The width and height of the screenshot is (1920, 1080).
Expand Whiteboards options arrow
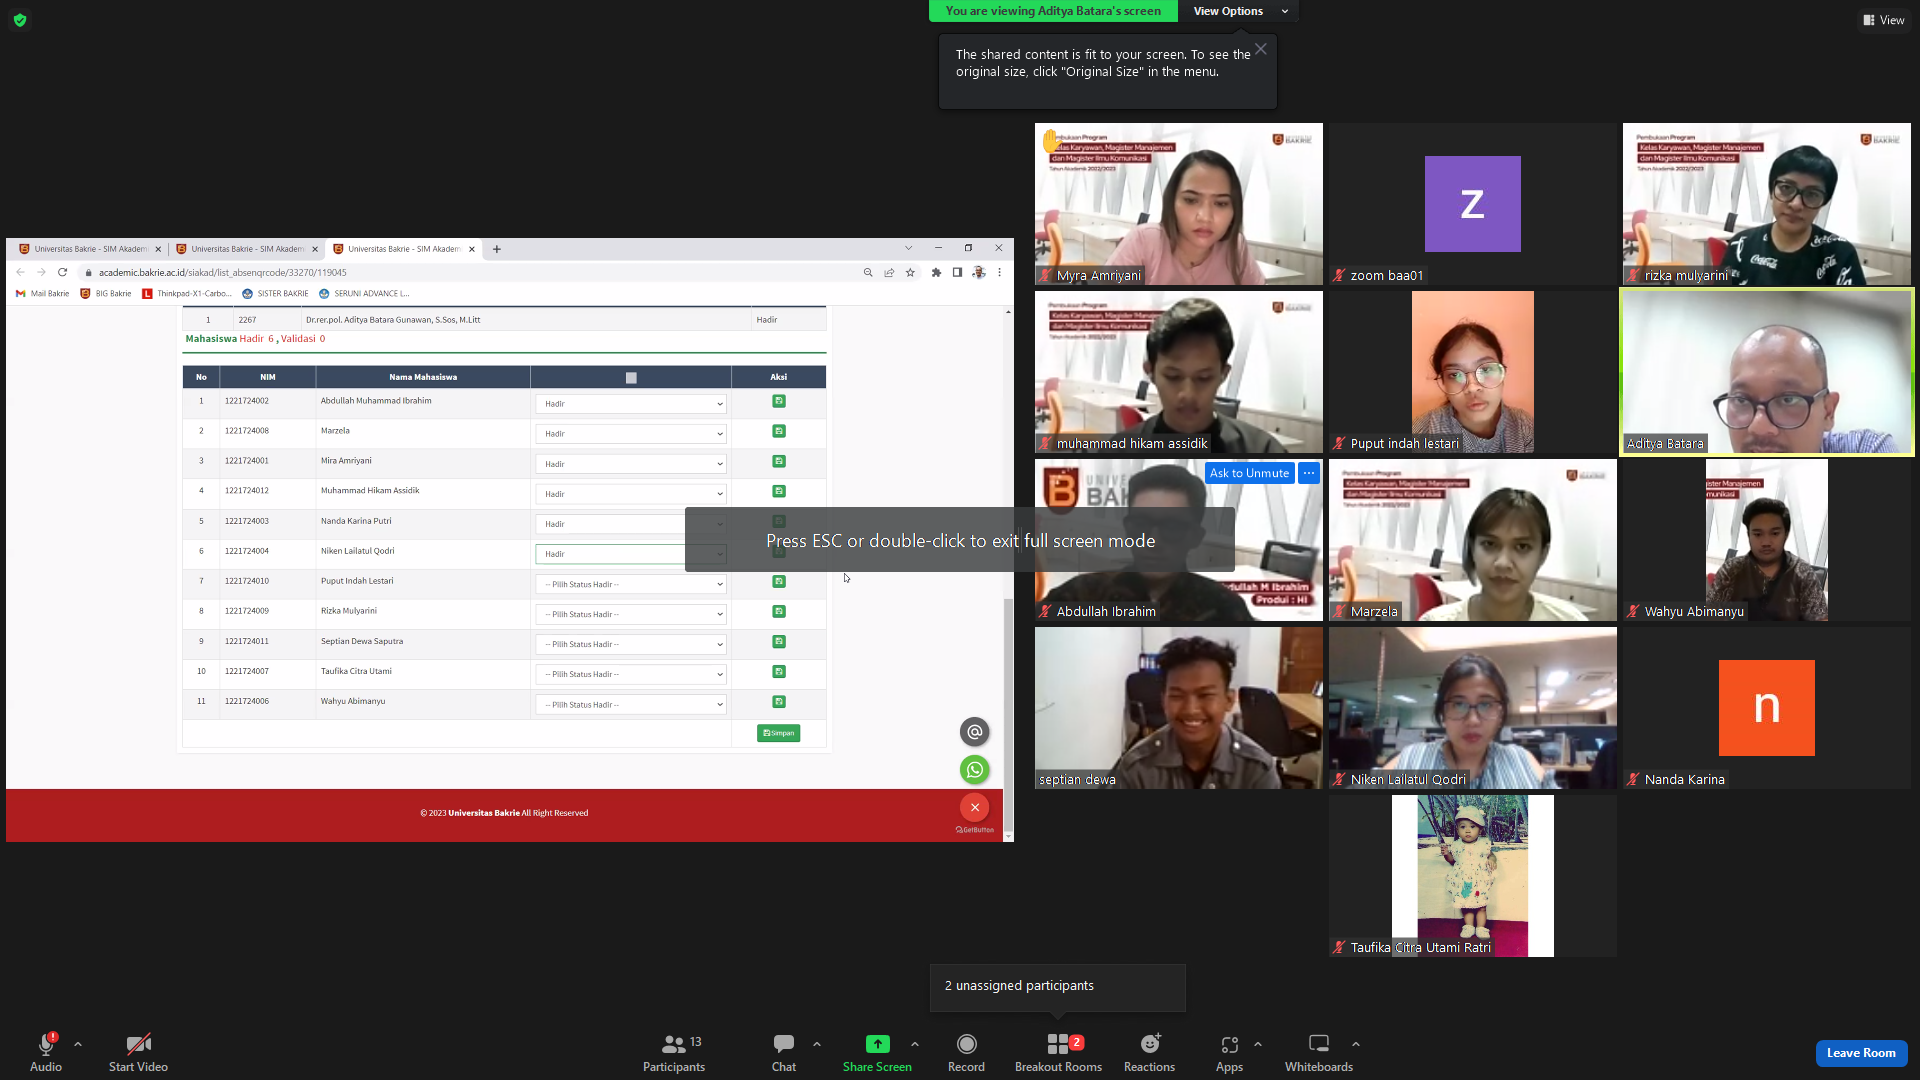tap(1356, 1044)
